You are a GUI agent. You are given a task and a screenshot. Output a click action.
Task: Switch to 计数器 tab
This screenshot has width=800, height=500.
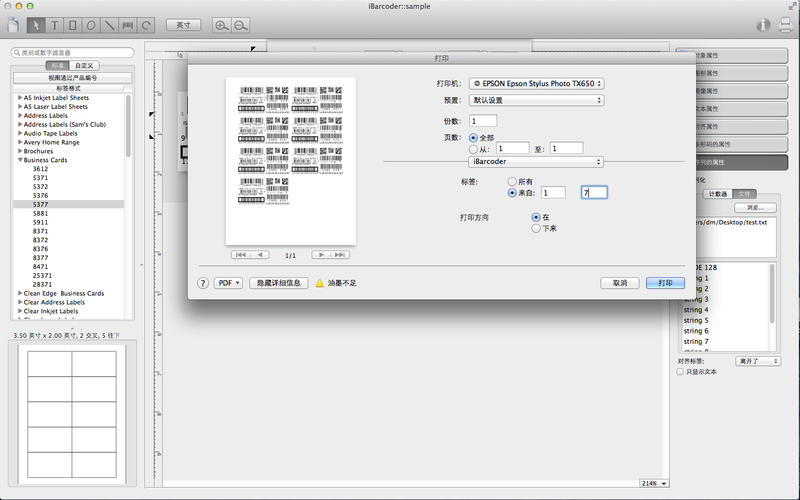point(718,194)
